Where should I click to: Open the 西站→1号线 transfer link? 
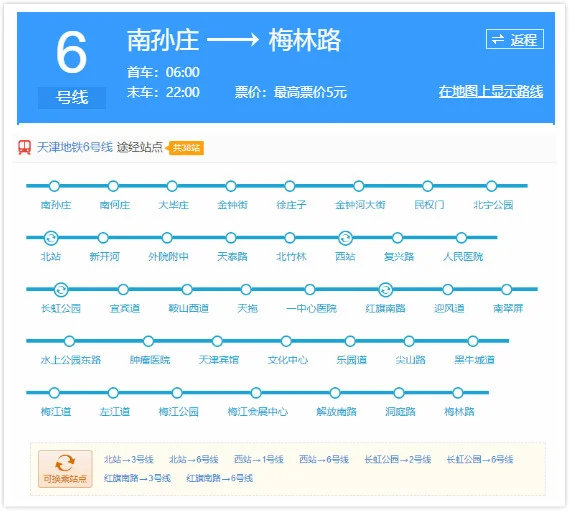tap(259, 459)
